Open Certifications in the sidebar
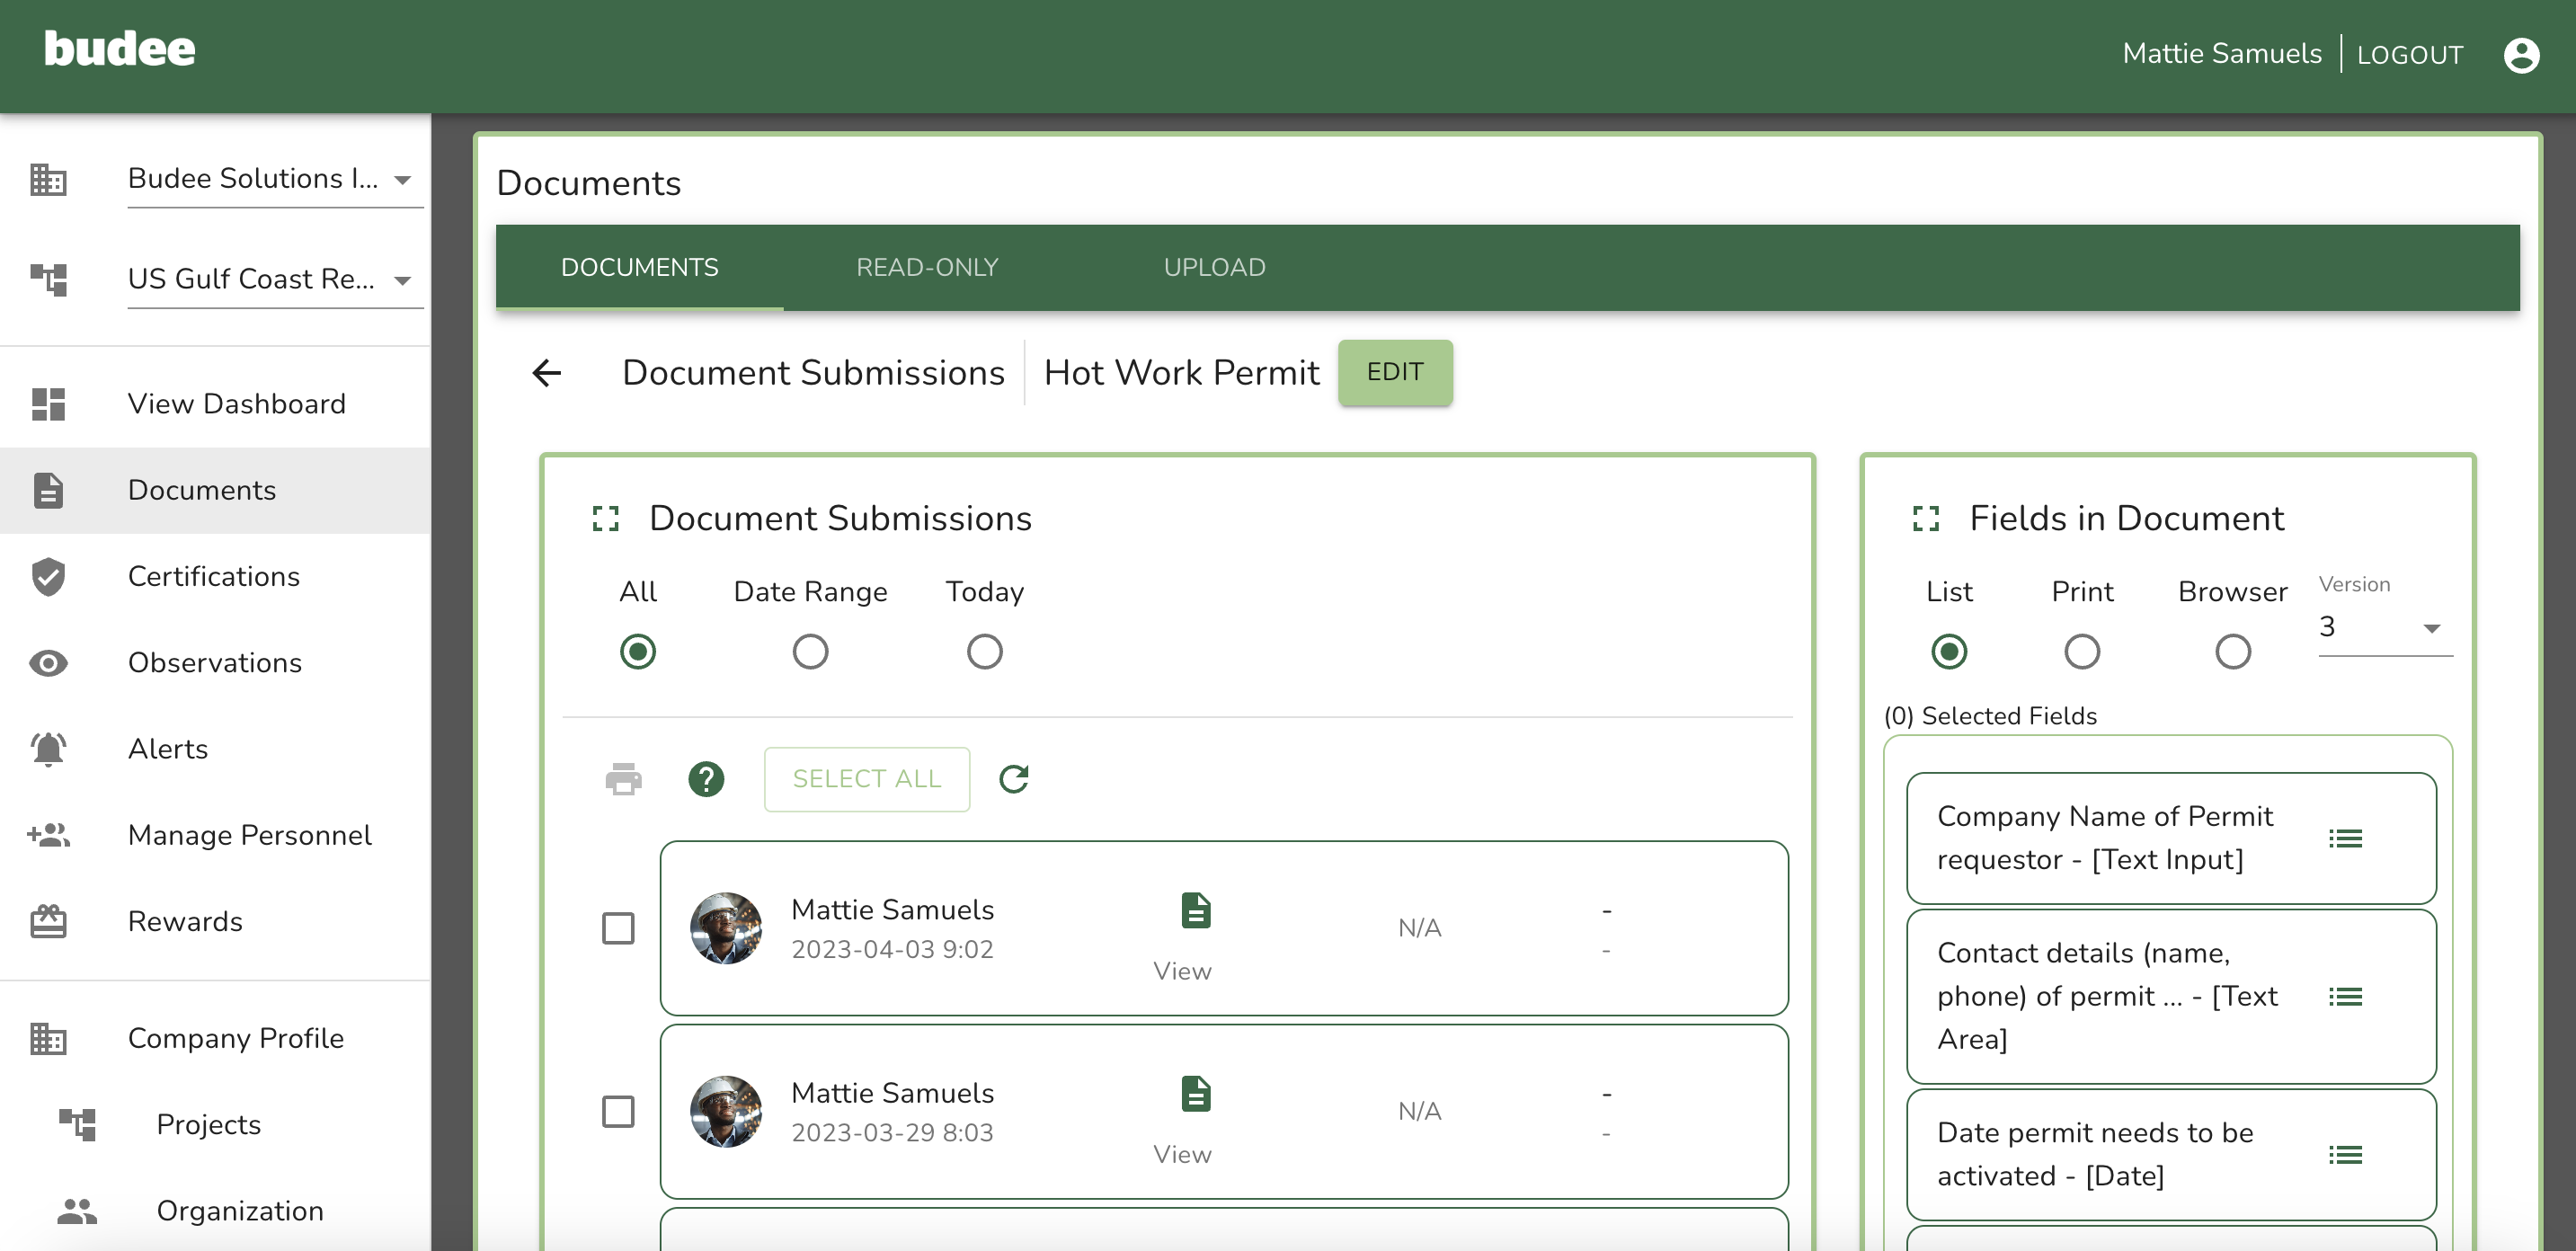2576x1251 pixels. (x=213, y=576)
